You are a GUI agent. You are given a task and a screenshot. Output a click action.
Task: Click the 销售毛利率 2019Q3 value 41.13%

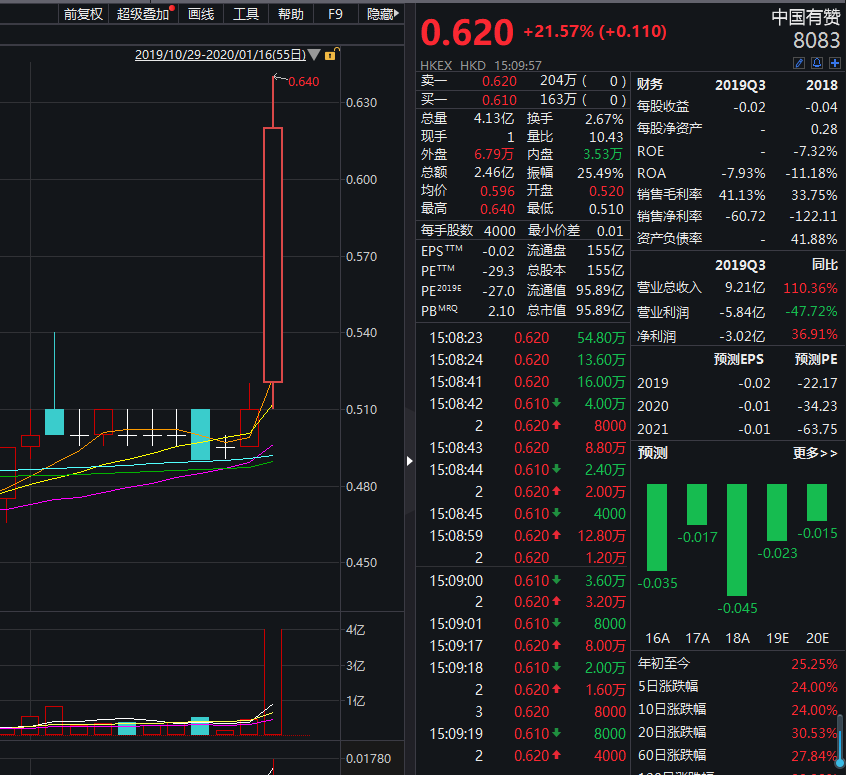tap(741, 195)
